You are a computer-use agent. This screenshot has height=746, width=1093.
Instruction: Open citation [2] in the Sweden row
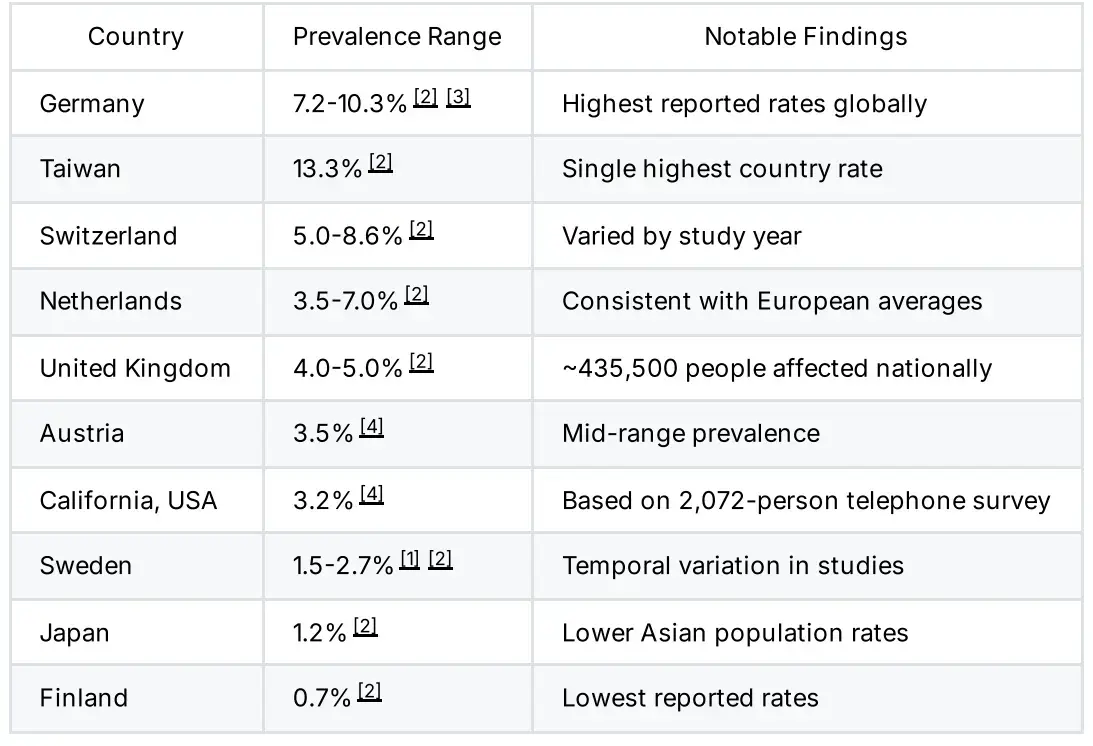pyautogui.click(x=440, y=560)
